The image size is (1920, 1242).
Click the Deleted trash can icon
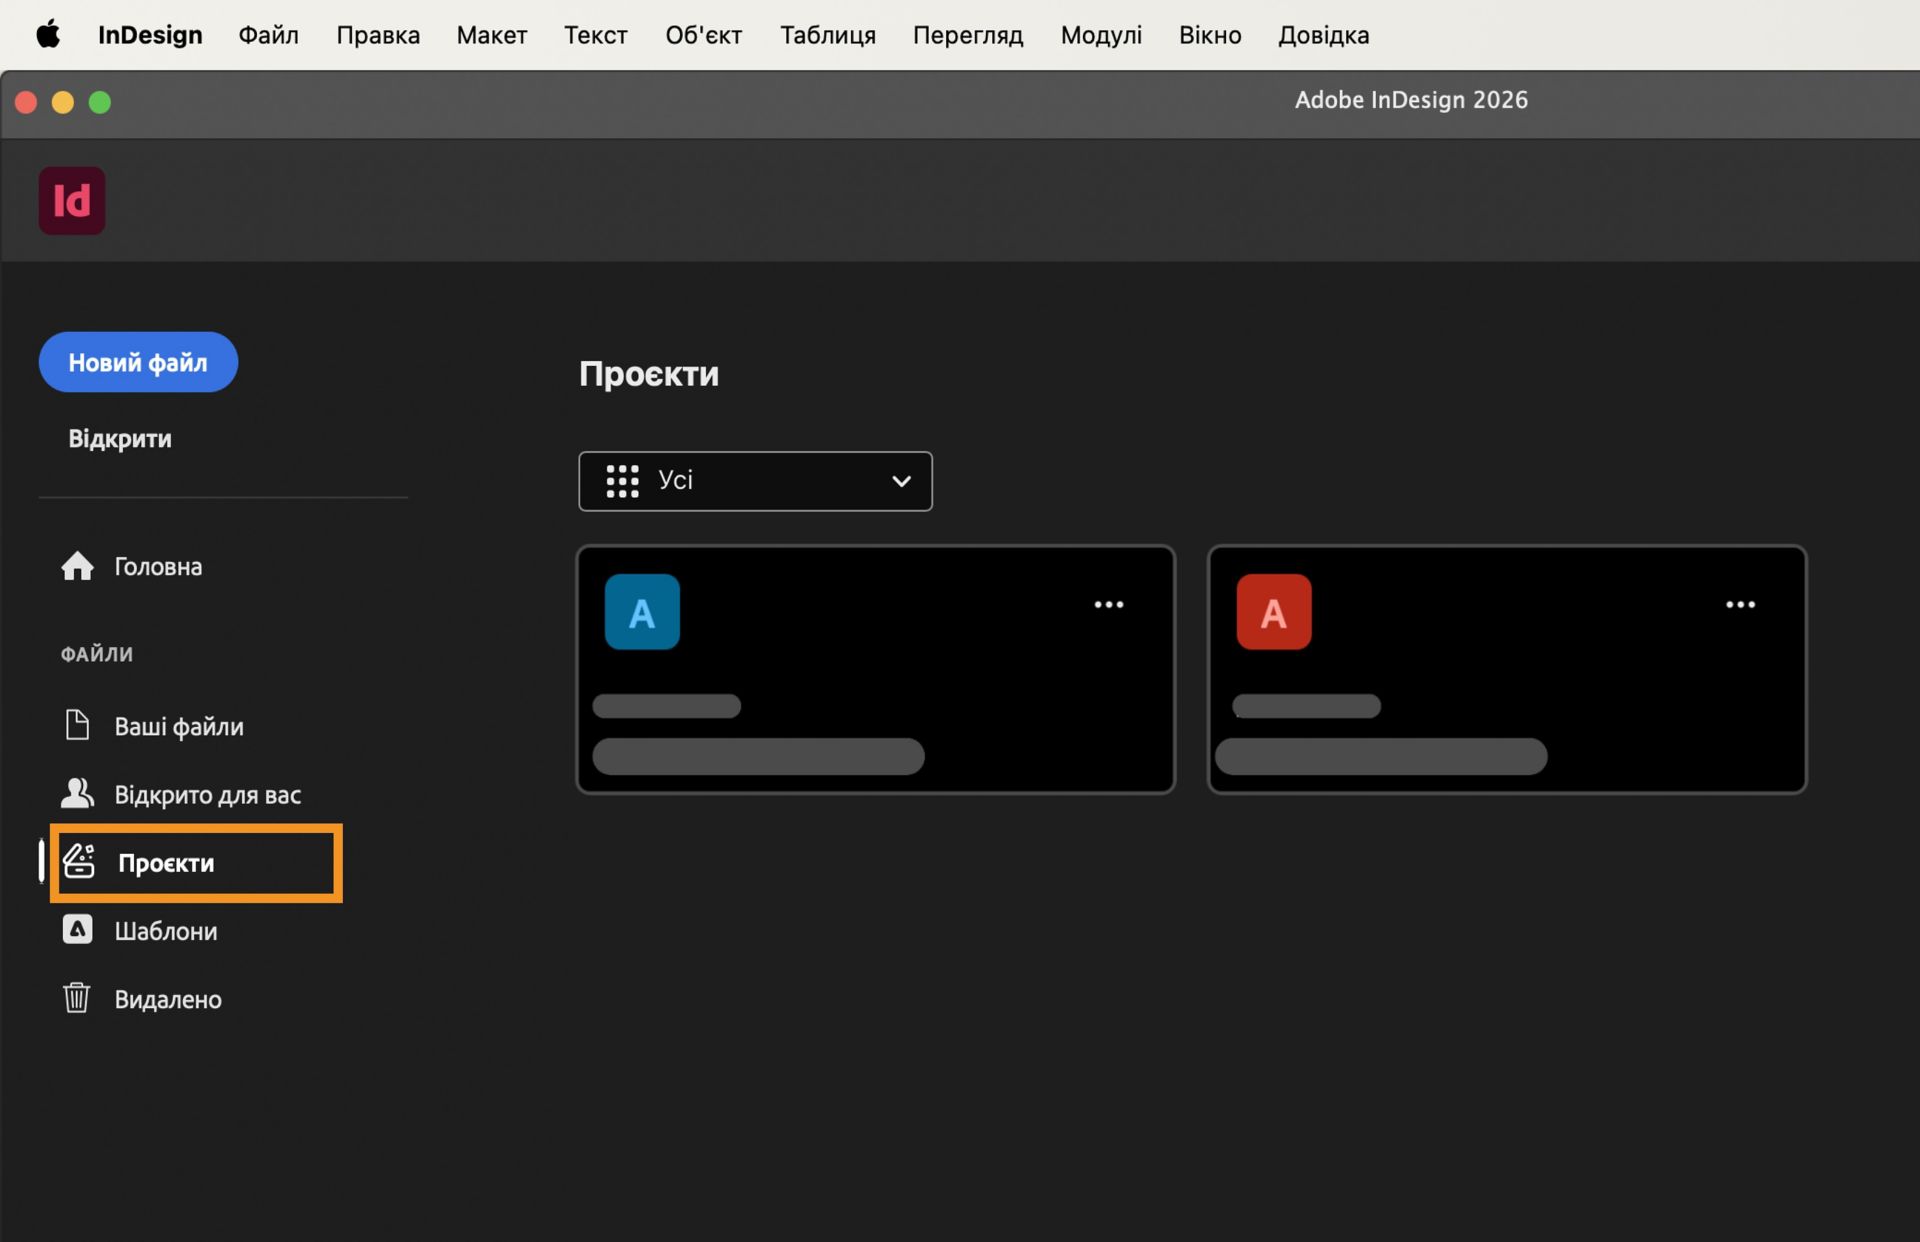coord(77,998)
